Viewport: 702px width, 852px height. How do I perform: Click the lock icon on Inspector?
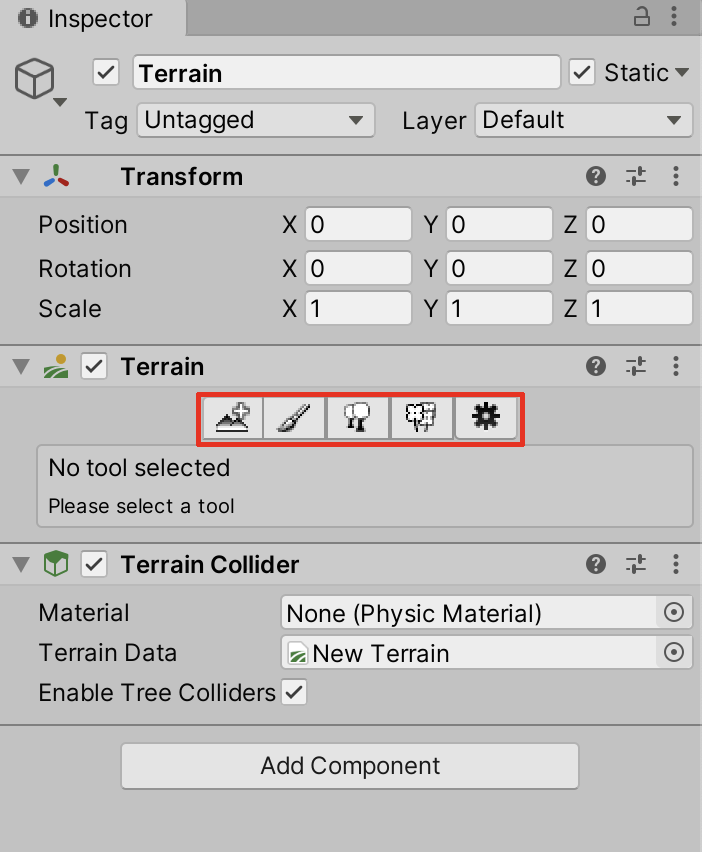[643, 17]
